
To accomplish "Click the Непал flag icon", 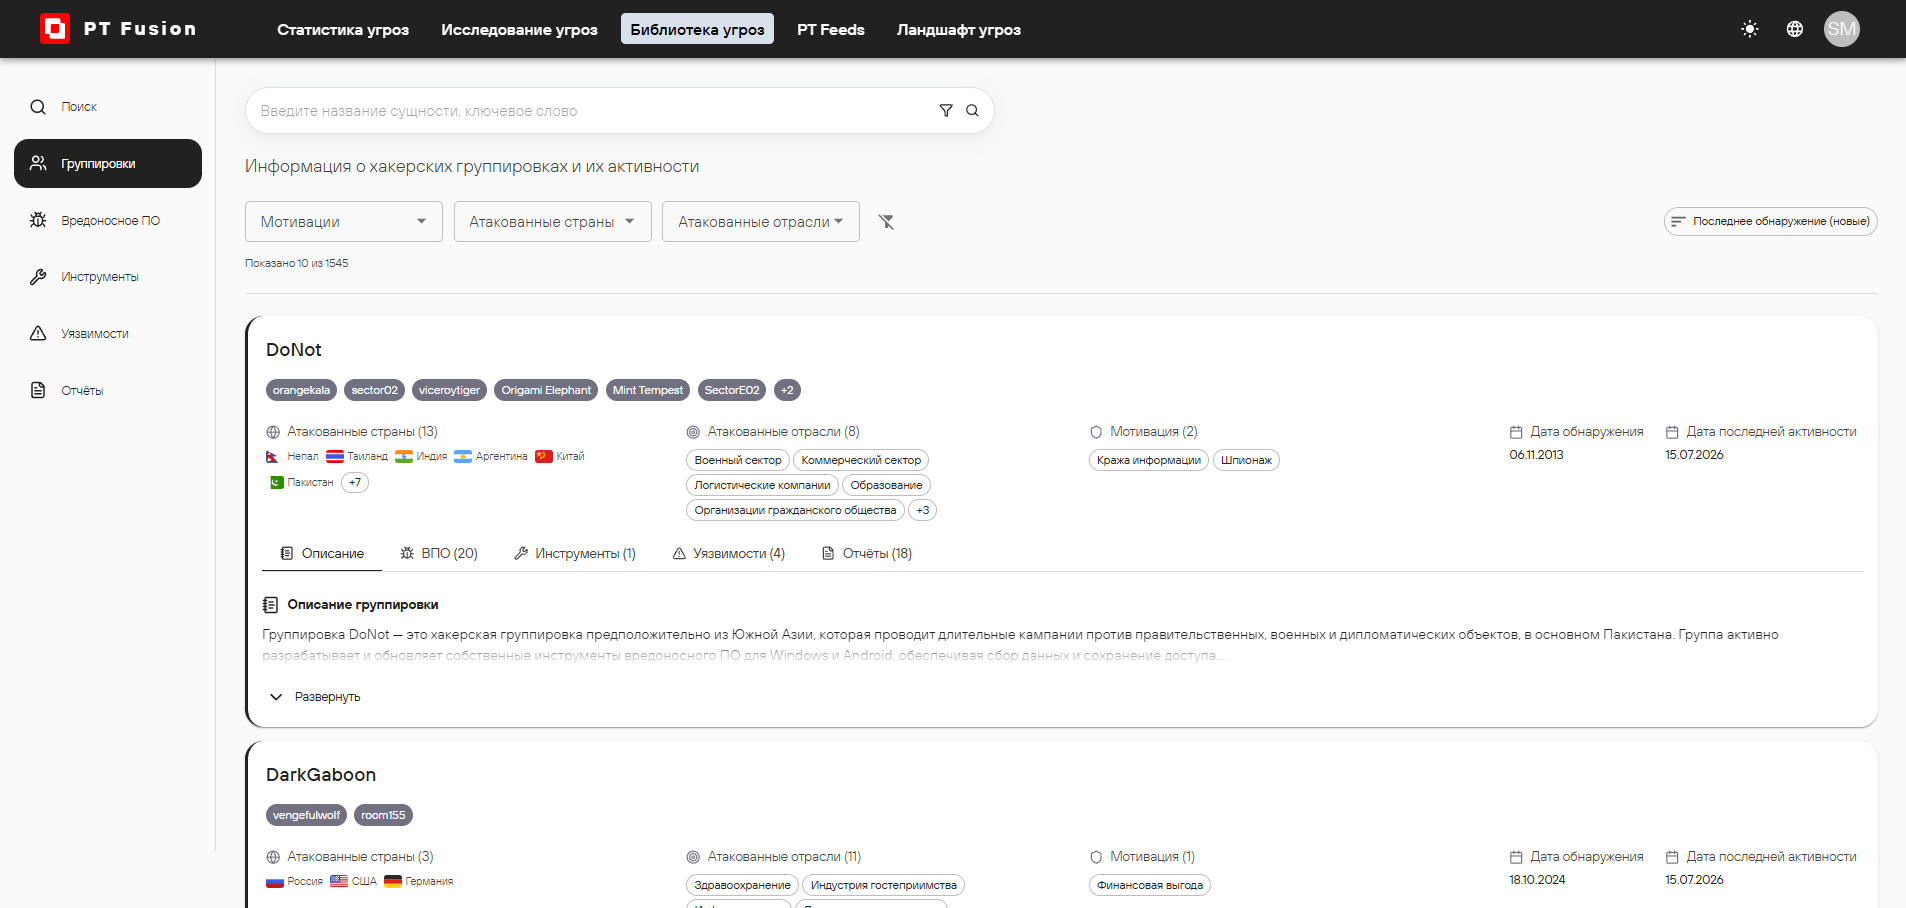I will pos(273,457).
